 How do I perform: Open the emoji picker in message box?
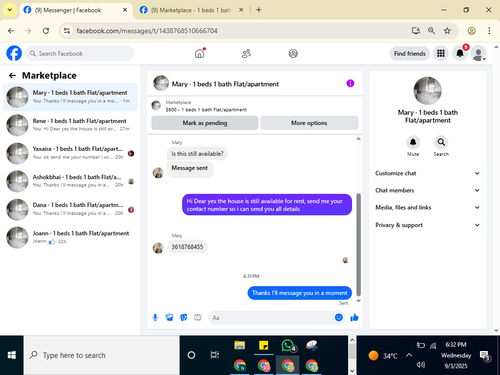[339, 317]
